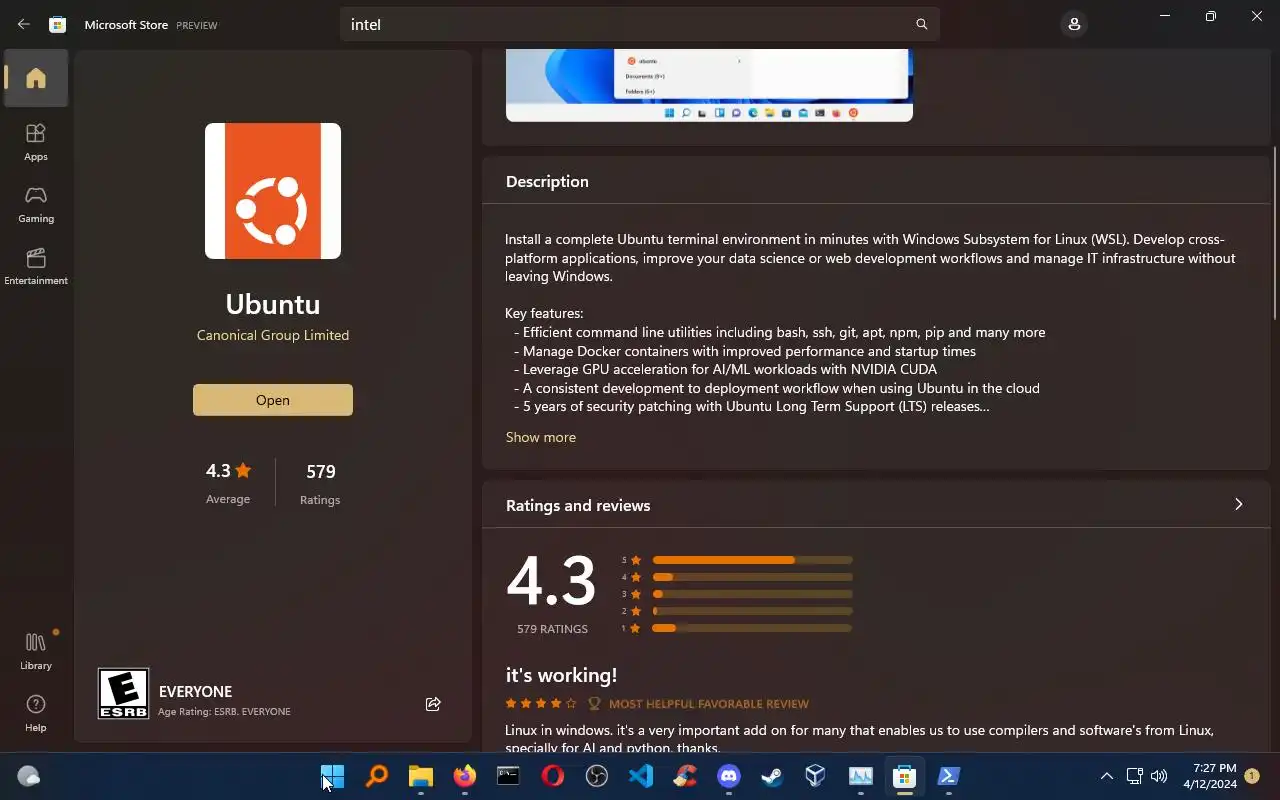Open the terminal console from the taskbar
This screenshot has height=800, width=1280.
pyautogui.click(x=508, y=776)
